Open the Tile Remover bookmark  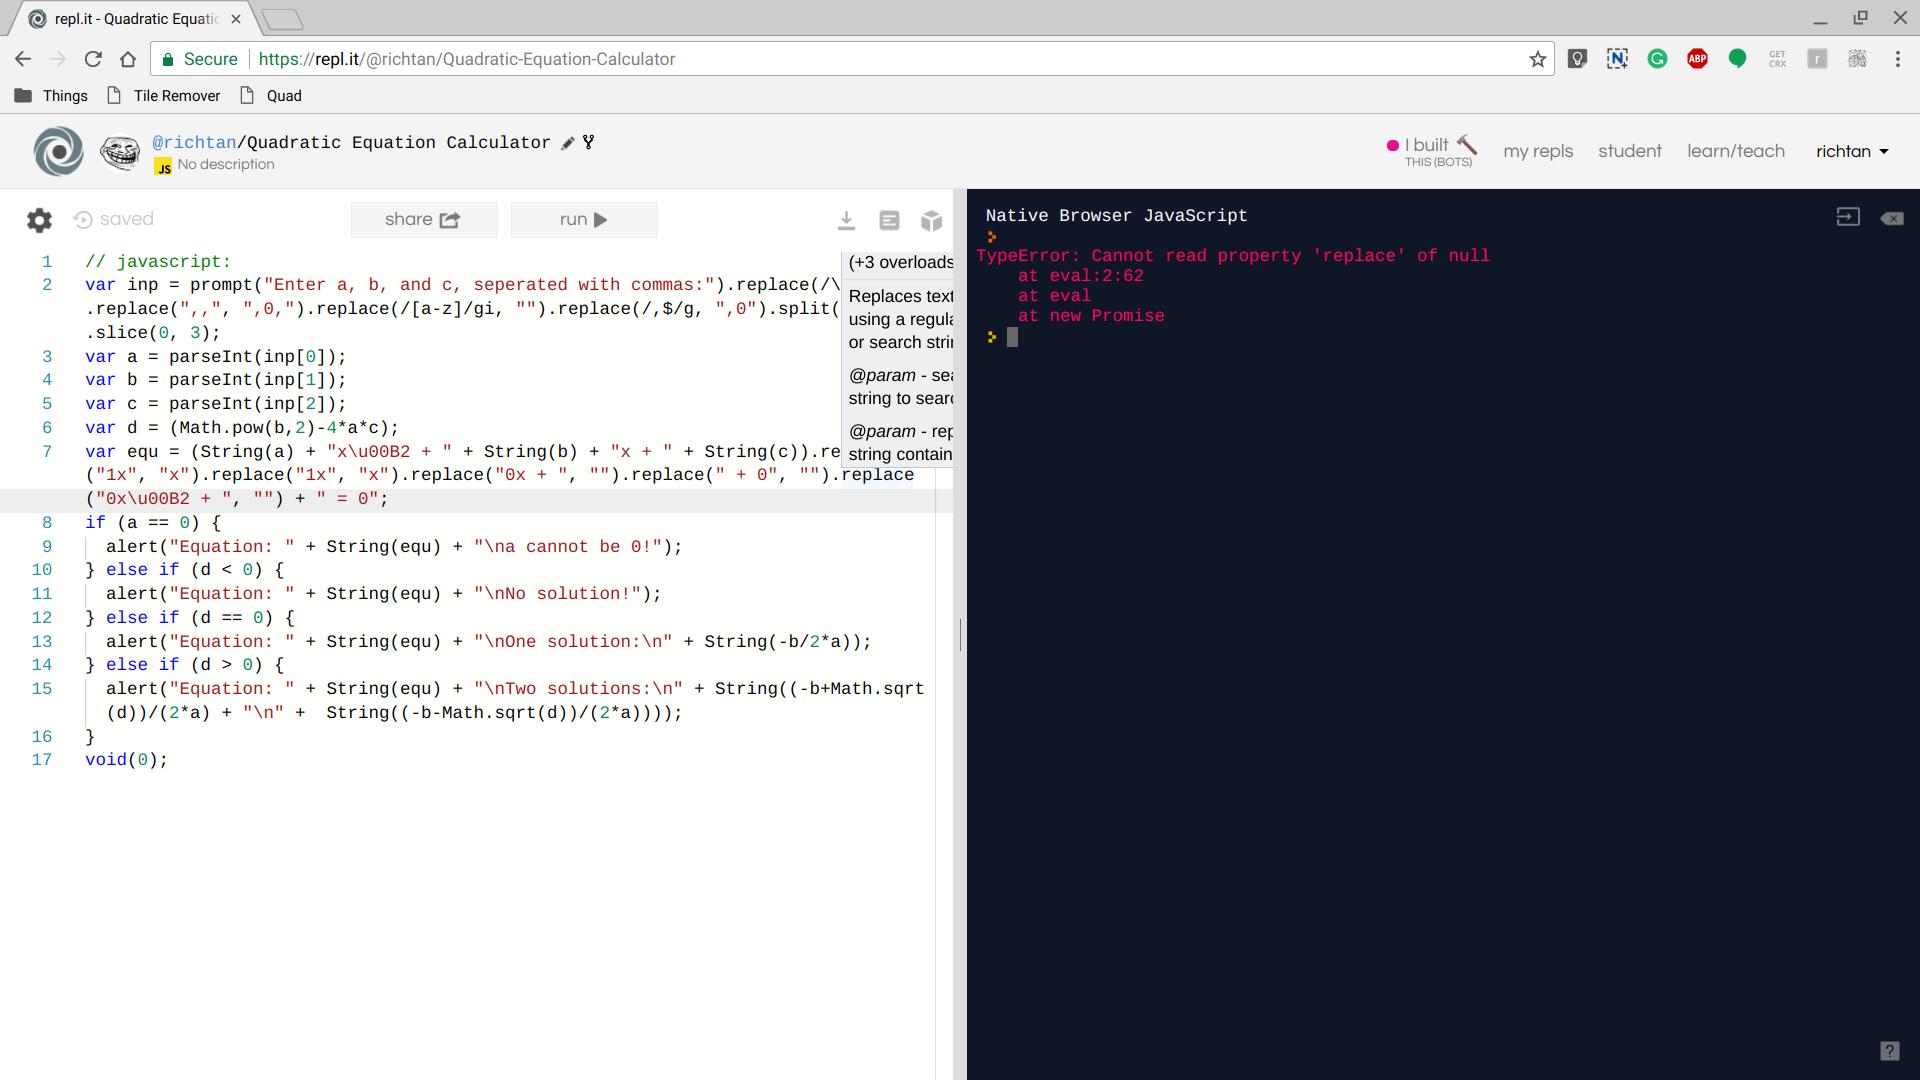(164, 96)
